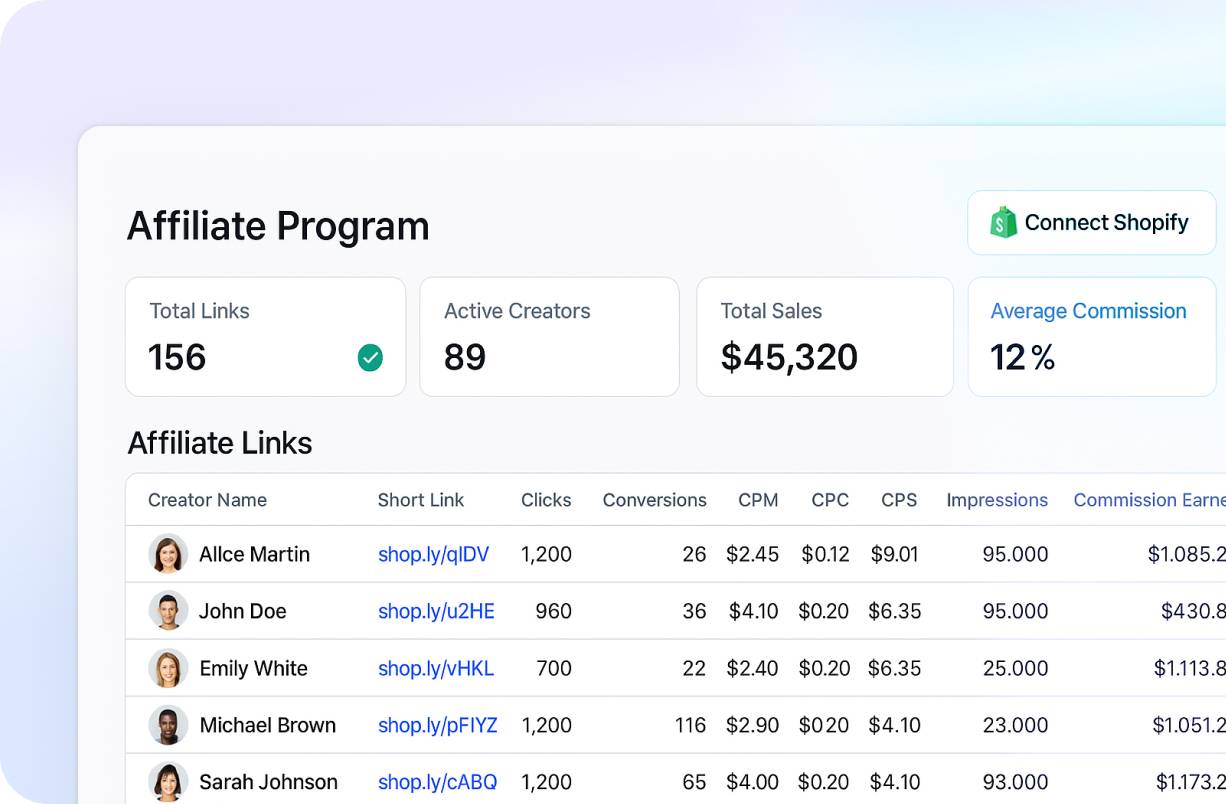
Task: Click Alice Martin's avatar photo
Action: [x=168, y=554]
